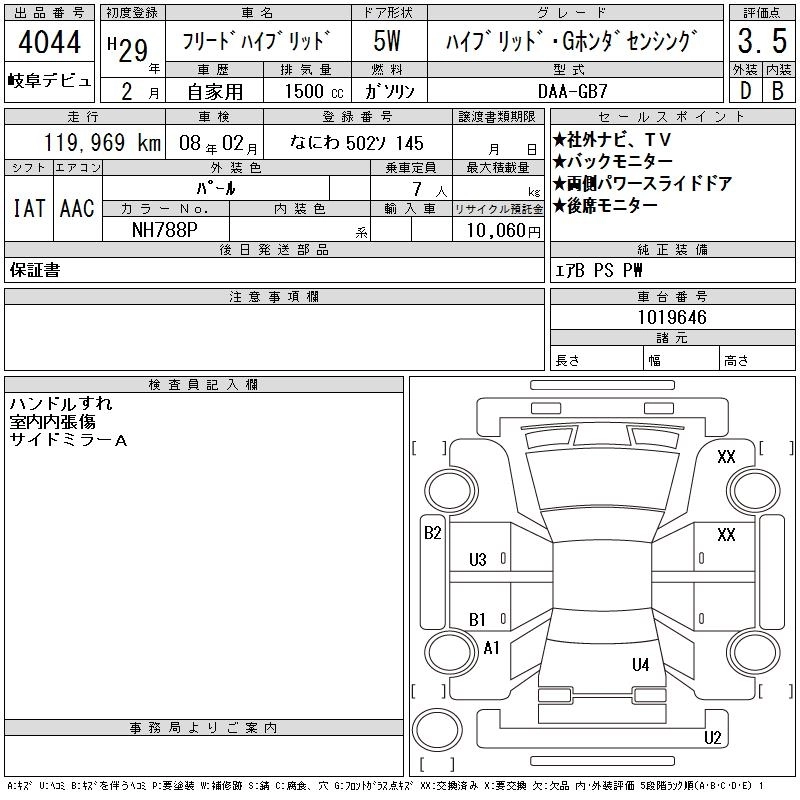The image size is (800, 800).
Task: Click the exterior grade D cell
Action: coord(743,89)
